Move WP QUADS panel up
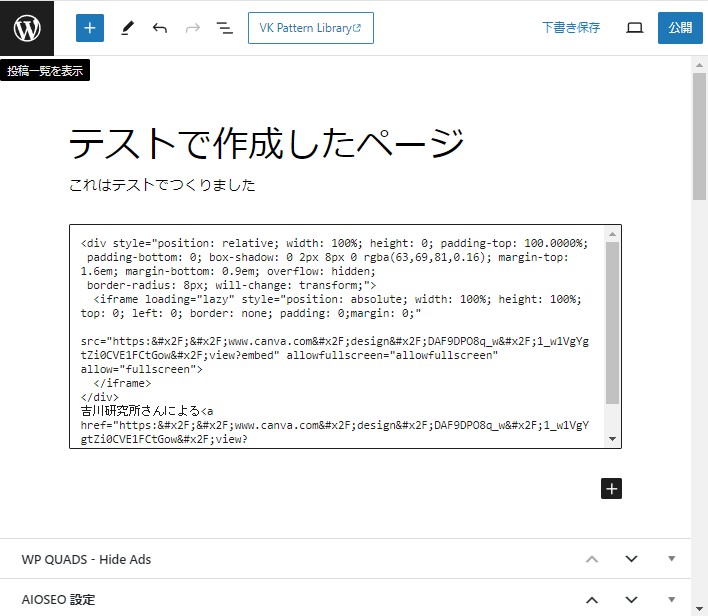This screenshot has width=708, height=616. coord(592,559)
